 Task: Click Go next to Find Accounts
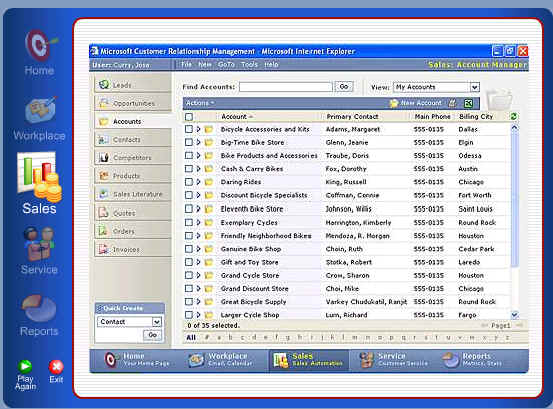(344, 87)
